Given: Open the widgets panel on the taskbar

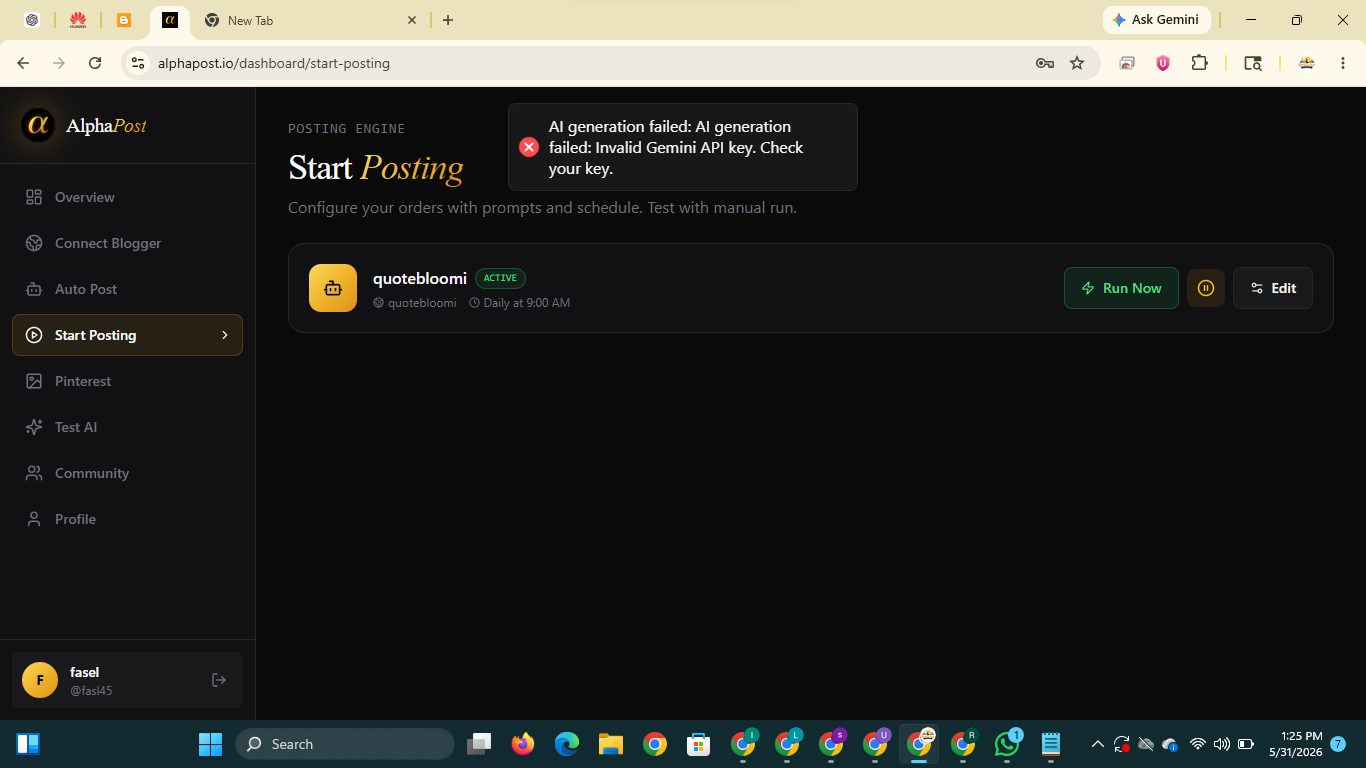Looking at the screenshot, I should [x=28, y=744].
